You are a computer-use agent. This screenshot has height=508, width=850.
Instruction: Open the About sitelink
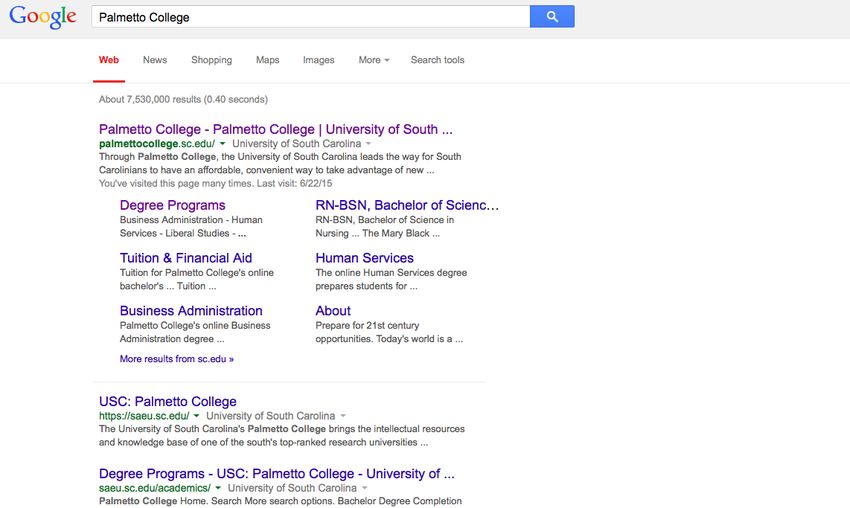click(333, 311)
